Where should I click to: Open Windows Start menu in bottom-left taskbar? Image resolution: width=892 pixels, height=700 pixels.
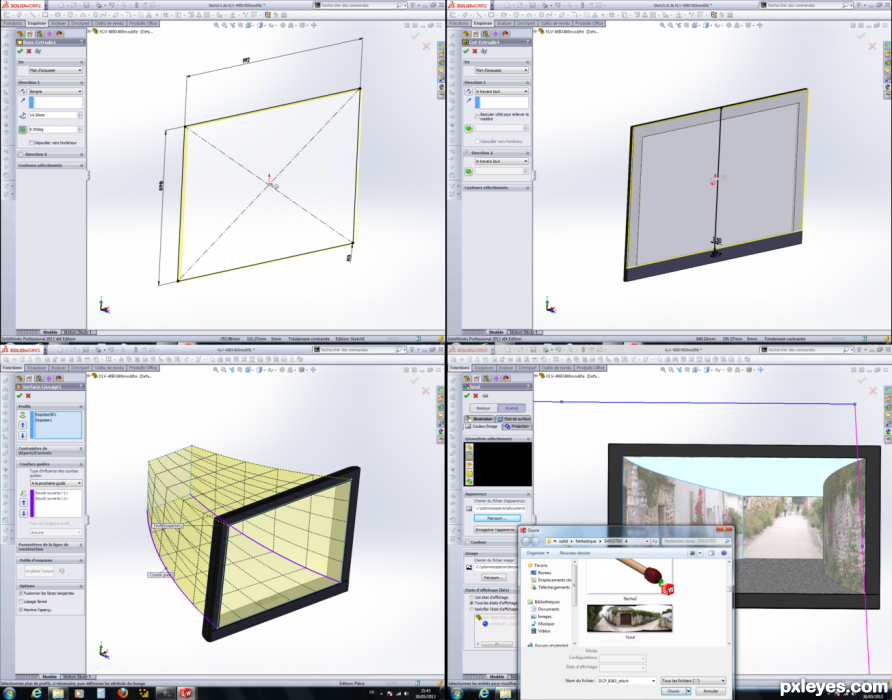coord(10,693)
